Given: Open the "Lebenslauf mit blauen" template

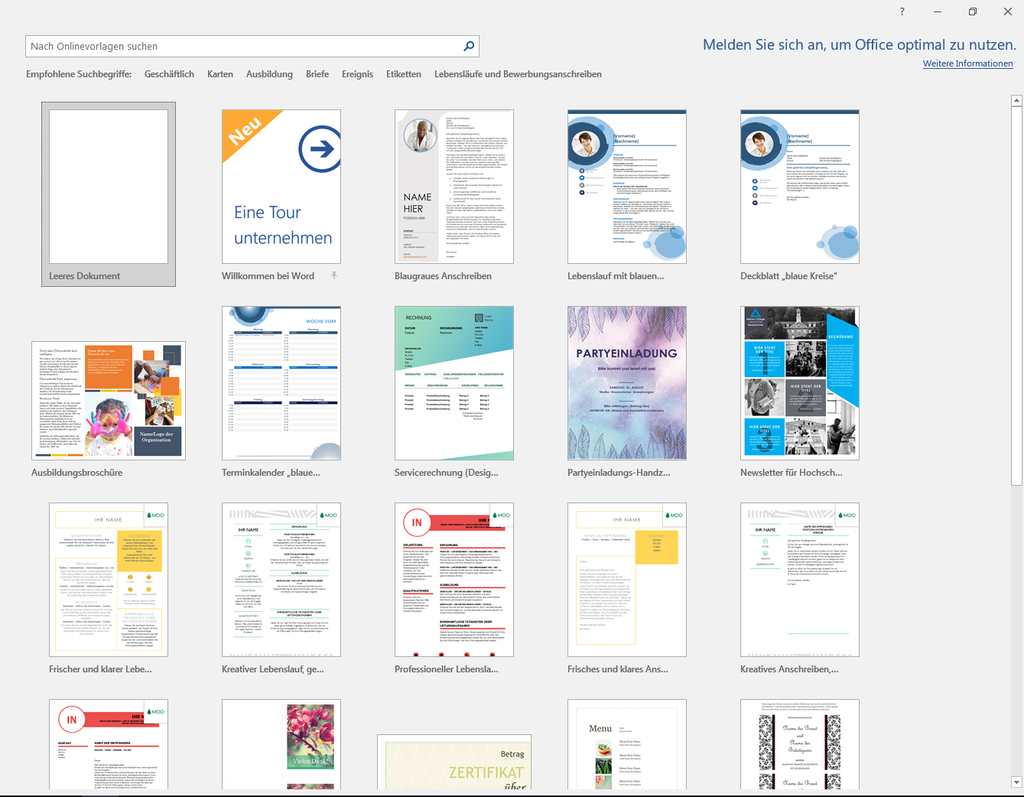Looking at the screenshot, I should (627, 186).
